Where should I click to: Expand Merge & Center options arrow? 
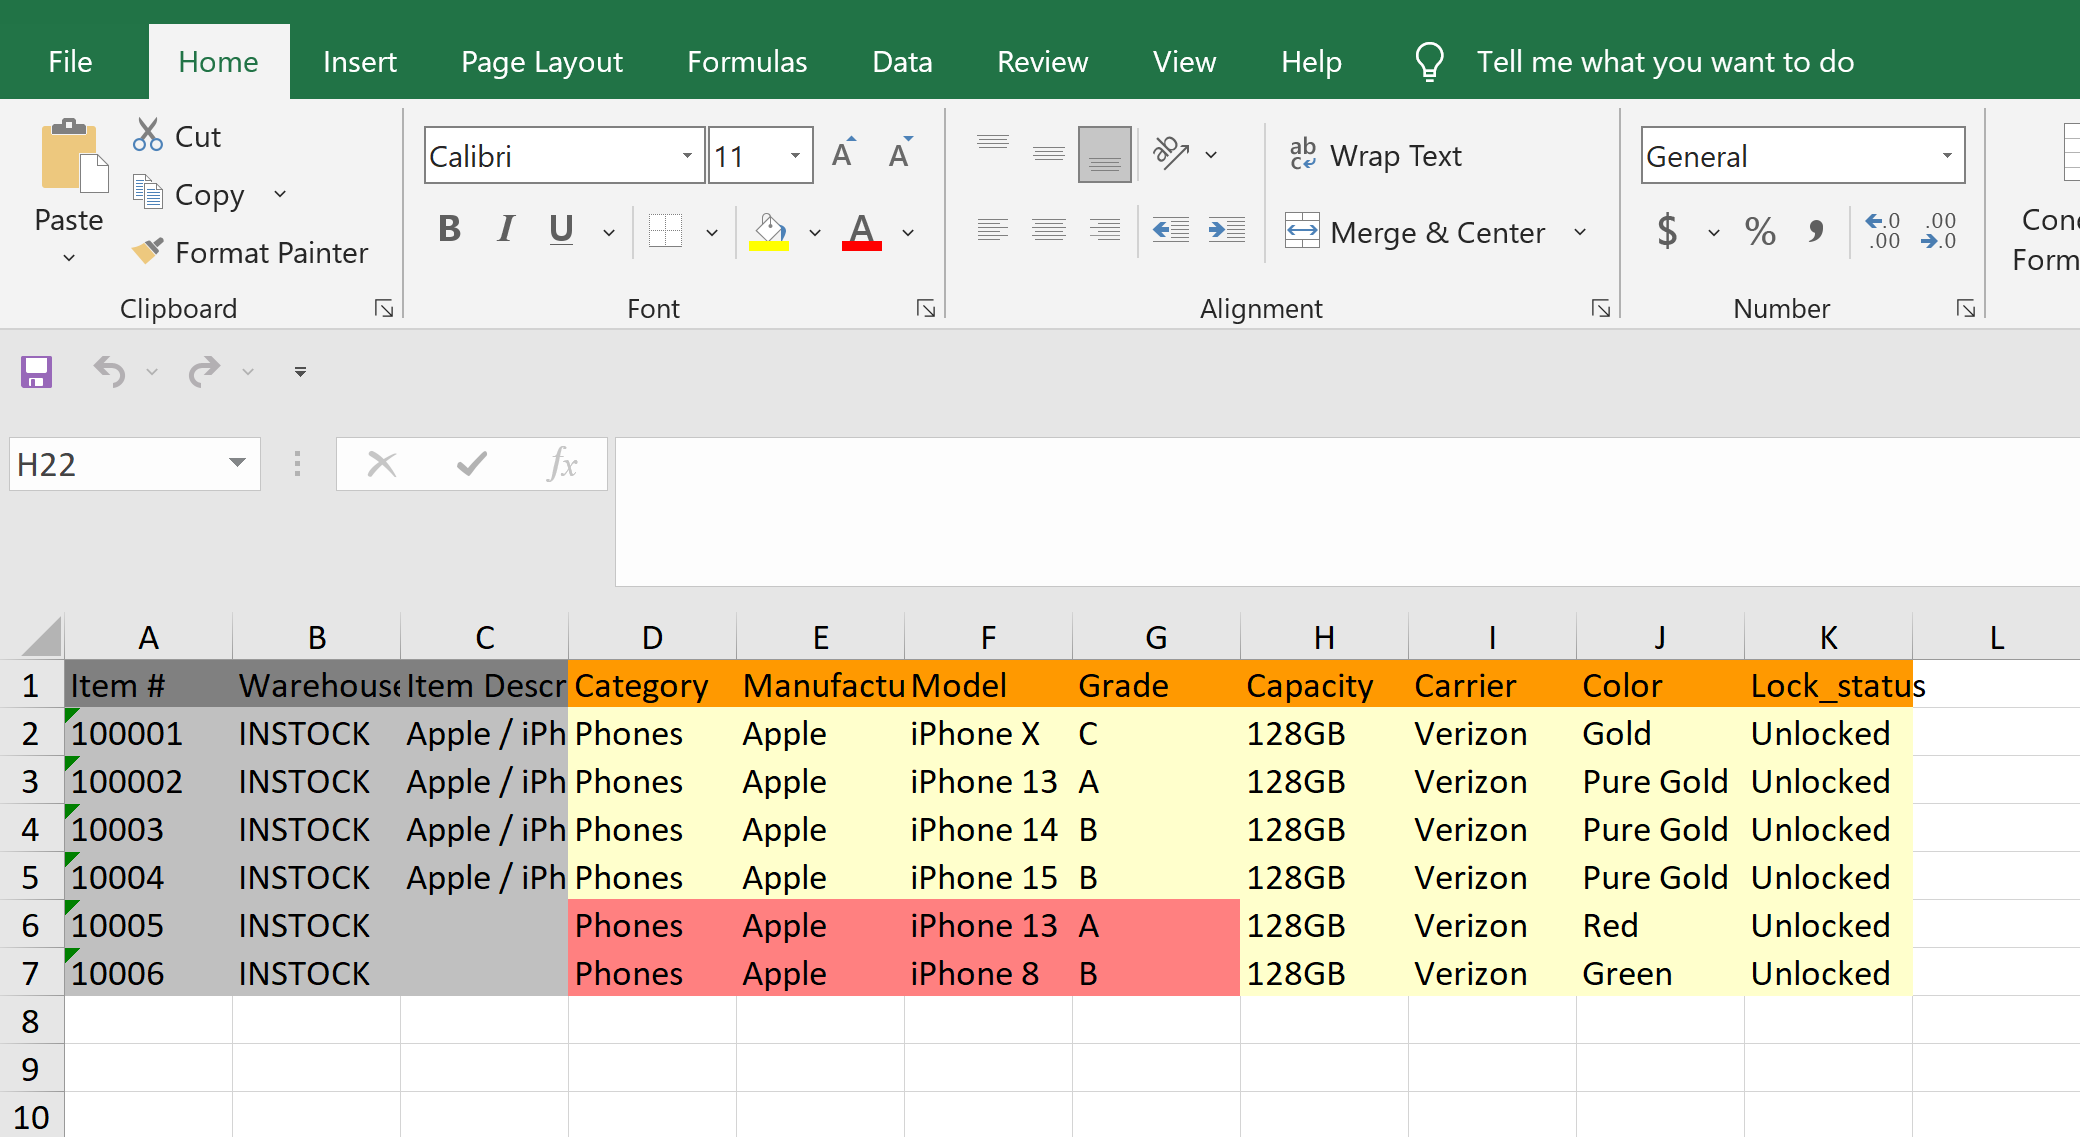[x=1580, y=232]
